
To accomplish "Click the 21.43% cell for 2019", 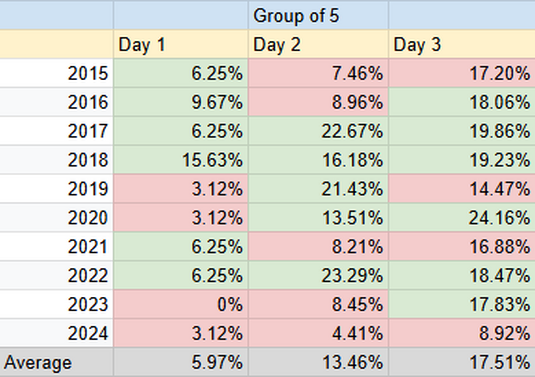I will coord(318,189).
